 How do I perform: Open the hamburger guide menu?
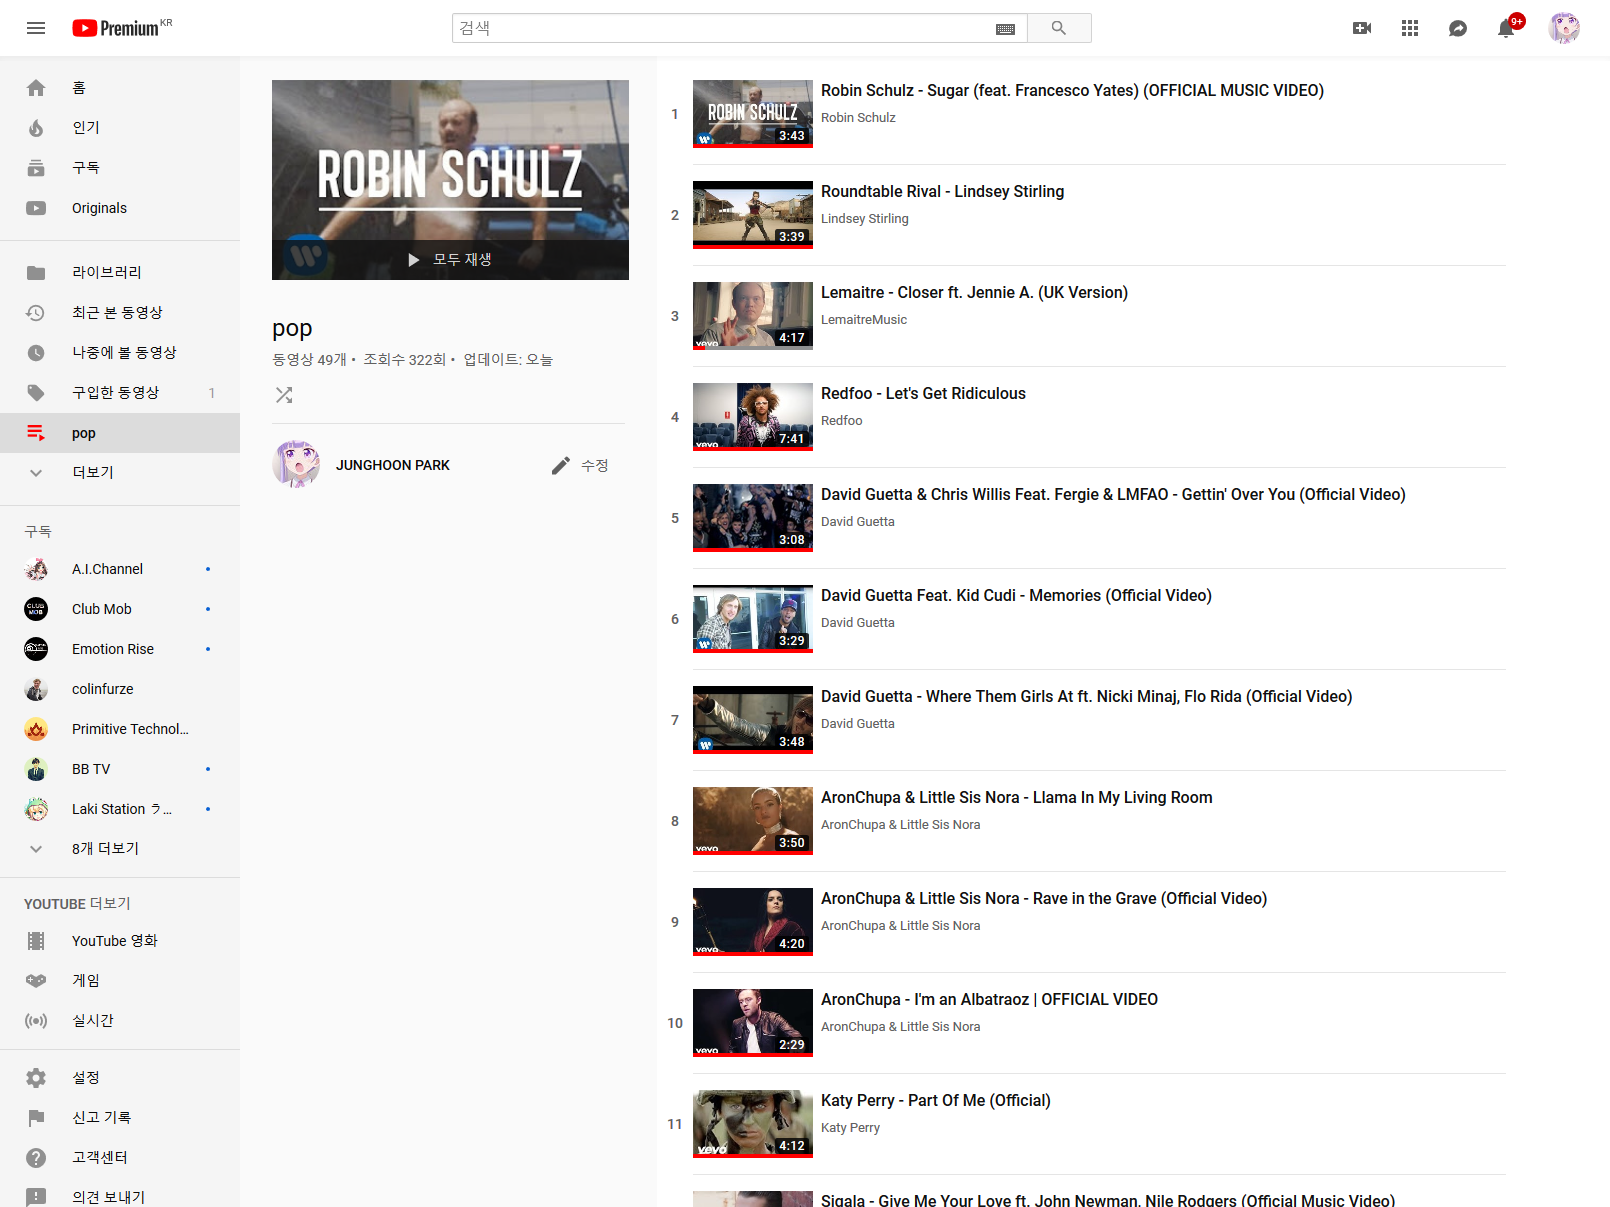[36, 28]
